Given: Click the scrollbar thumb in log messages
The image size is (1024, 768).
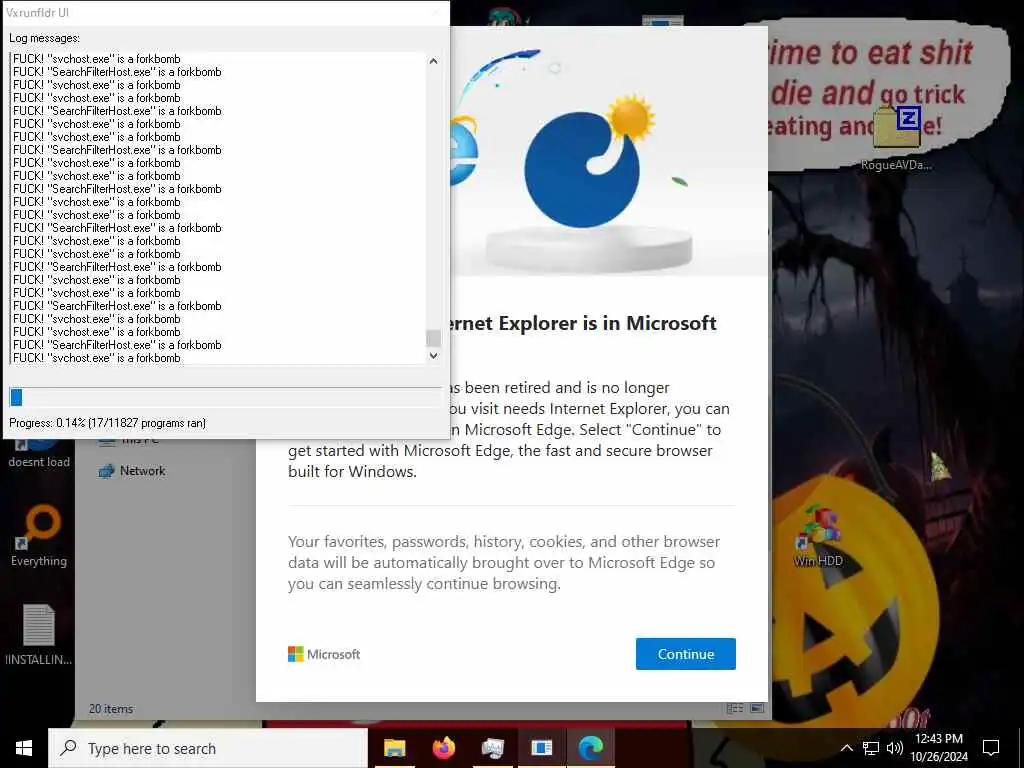Looking at the screenshot, I should 433,338.
